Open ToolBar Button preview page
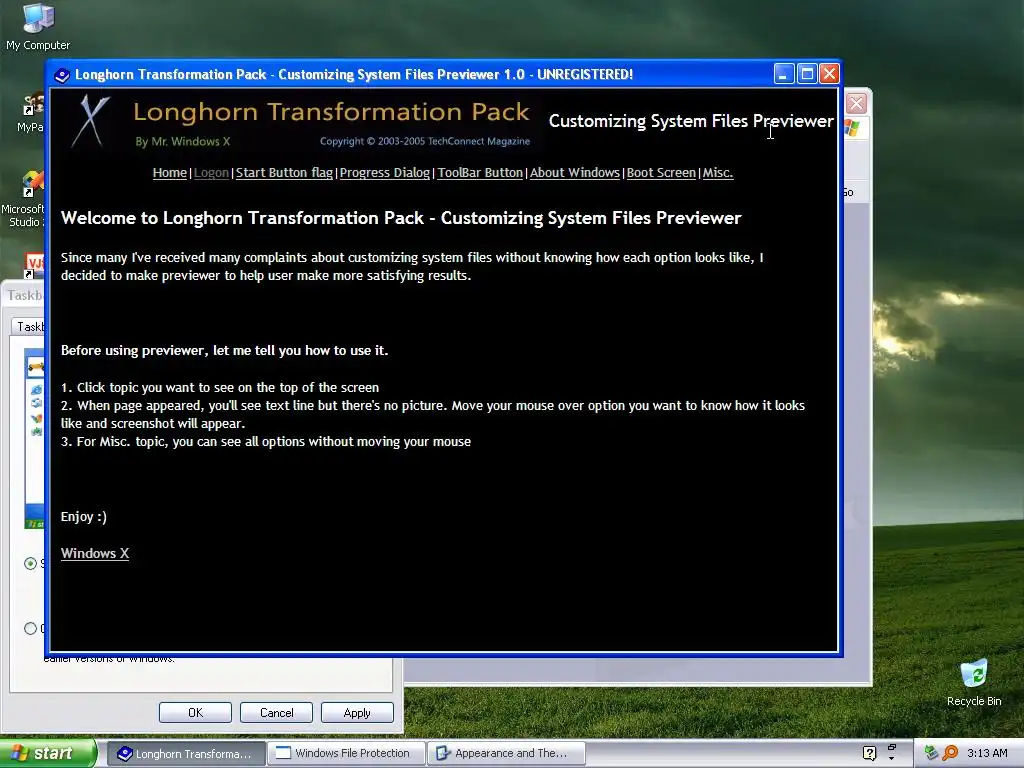The image size is (1024, 768). click(480, 172)
